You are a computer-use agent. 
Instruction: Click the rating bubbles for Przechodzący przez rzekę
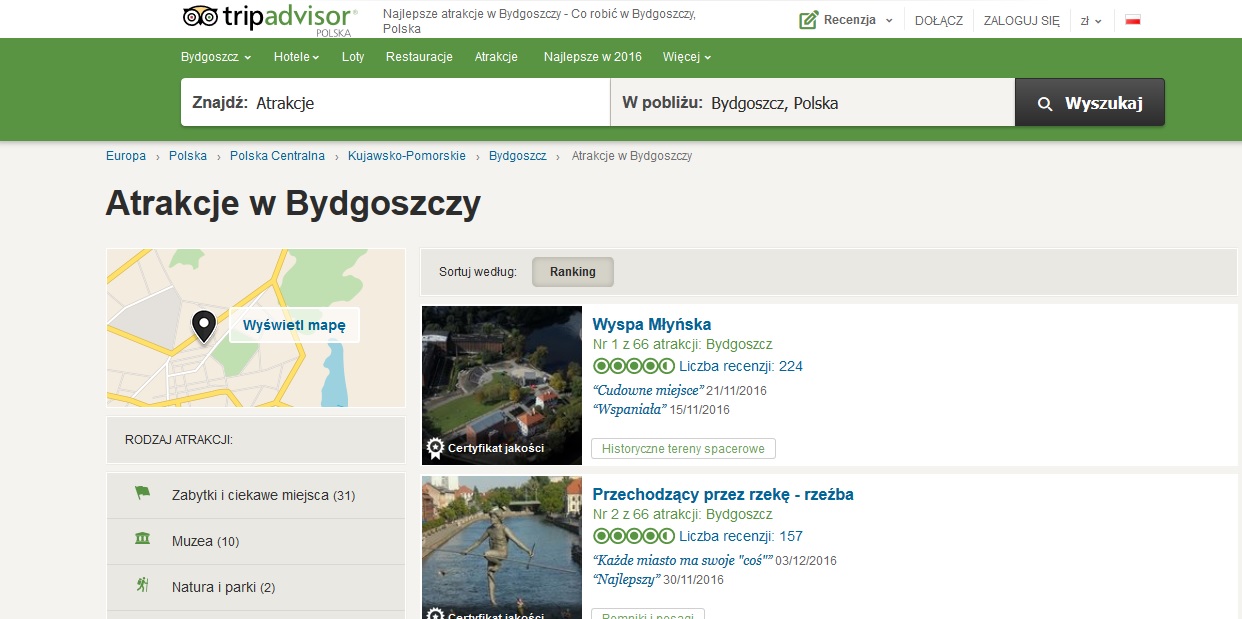634,536
